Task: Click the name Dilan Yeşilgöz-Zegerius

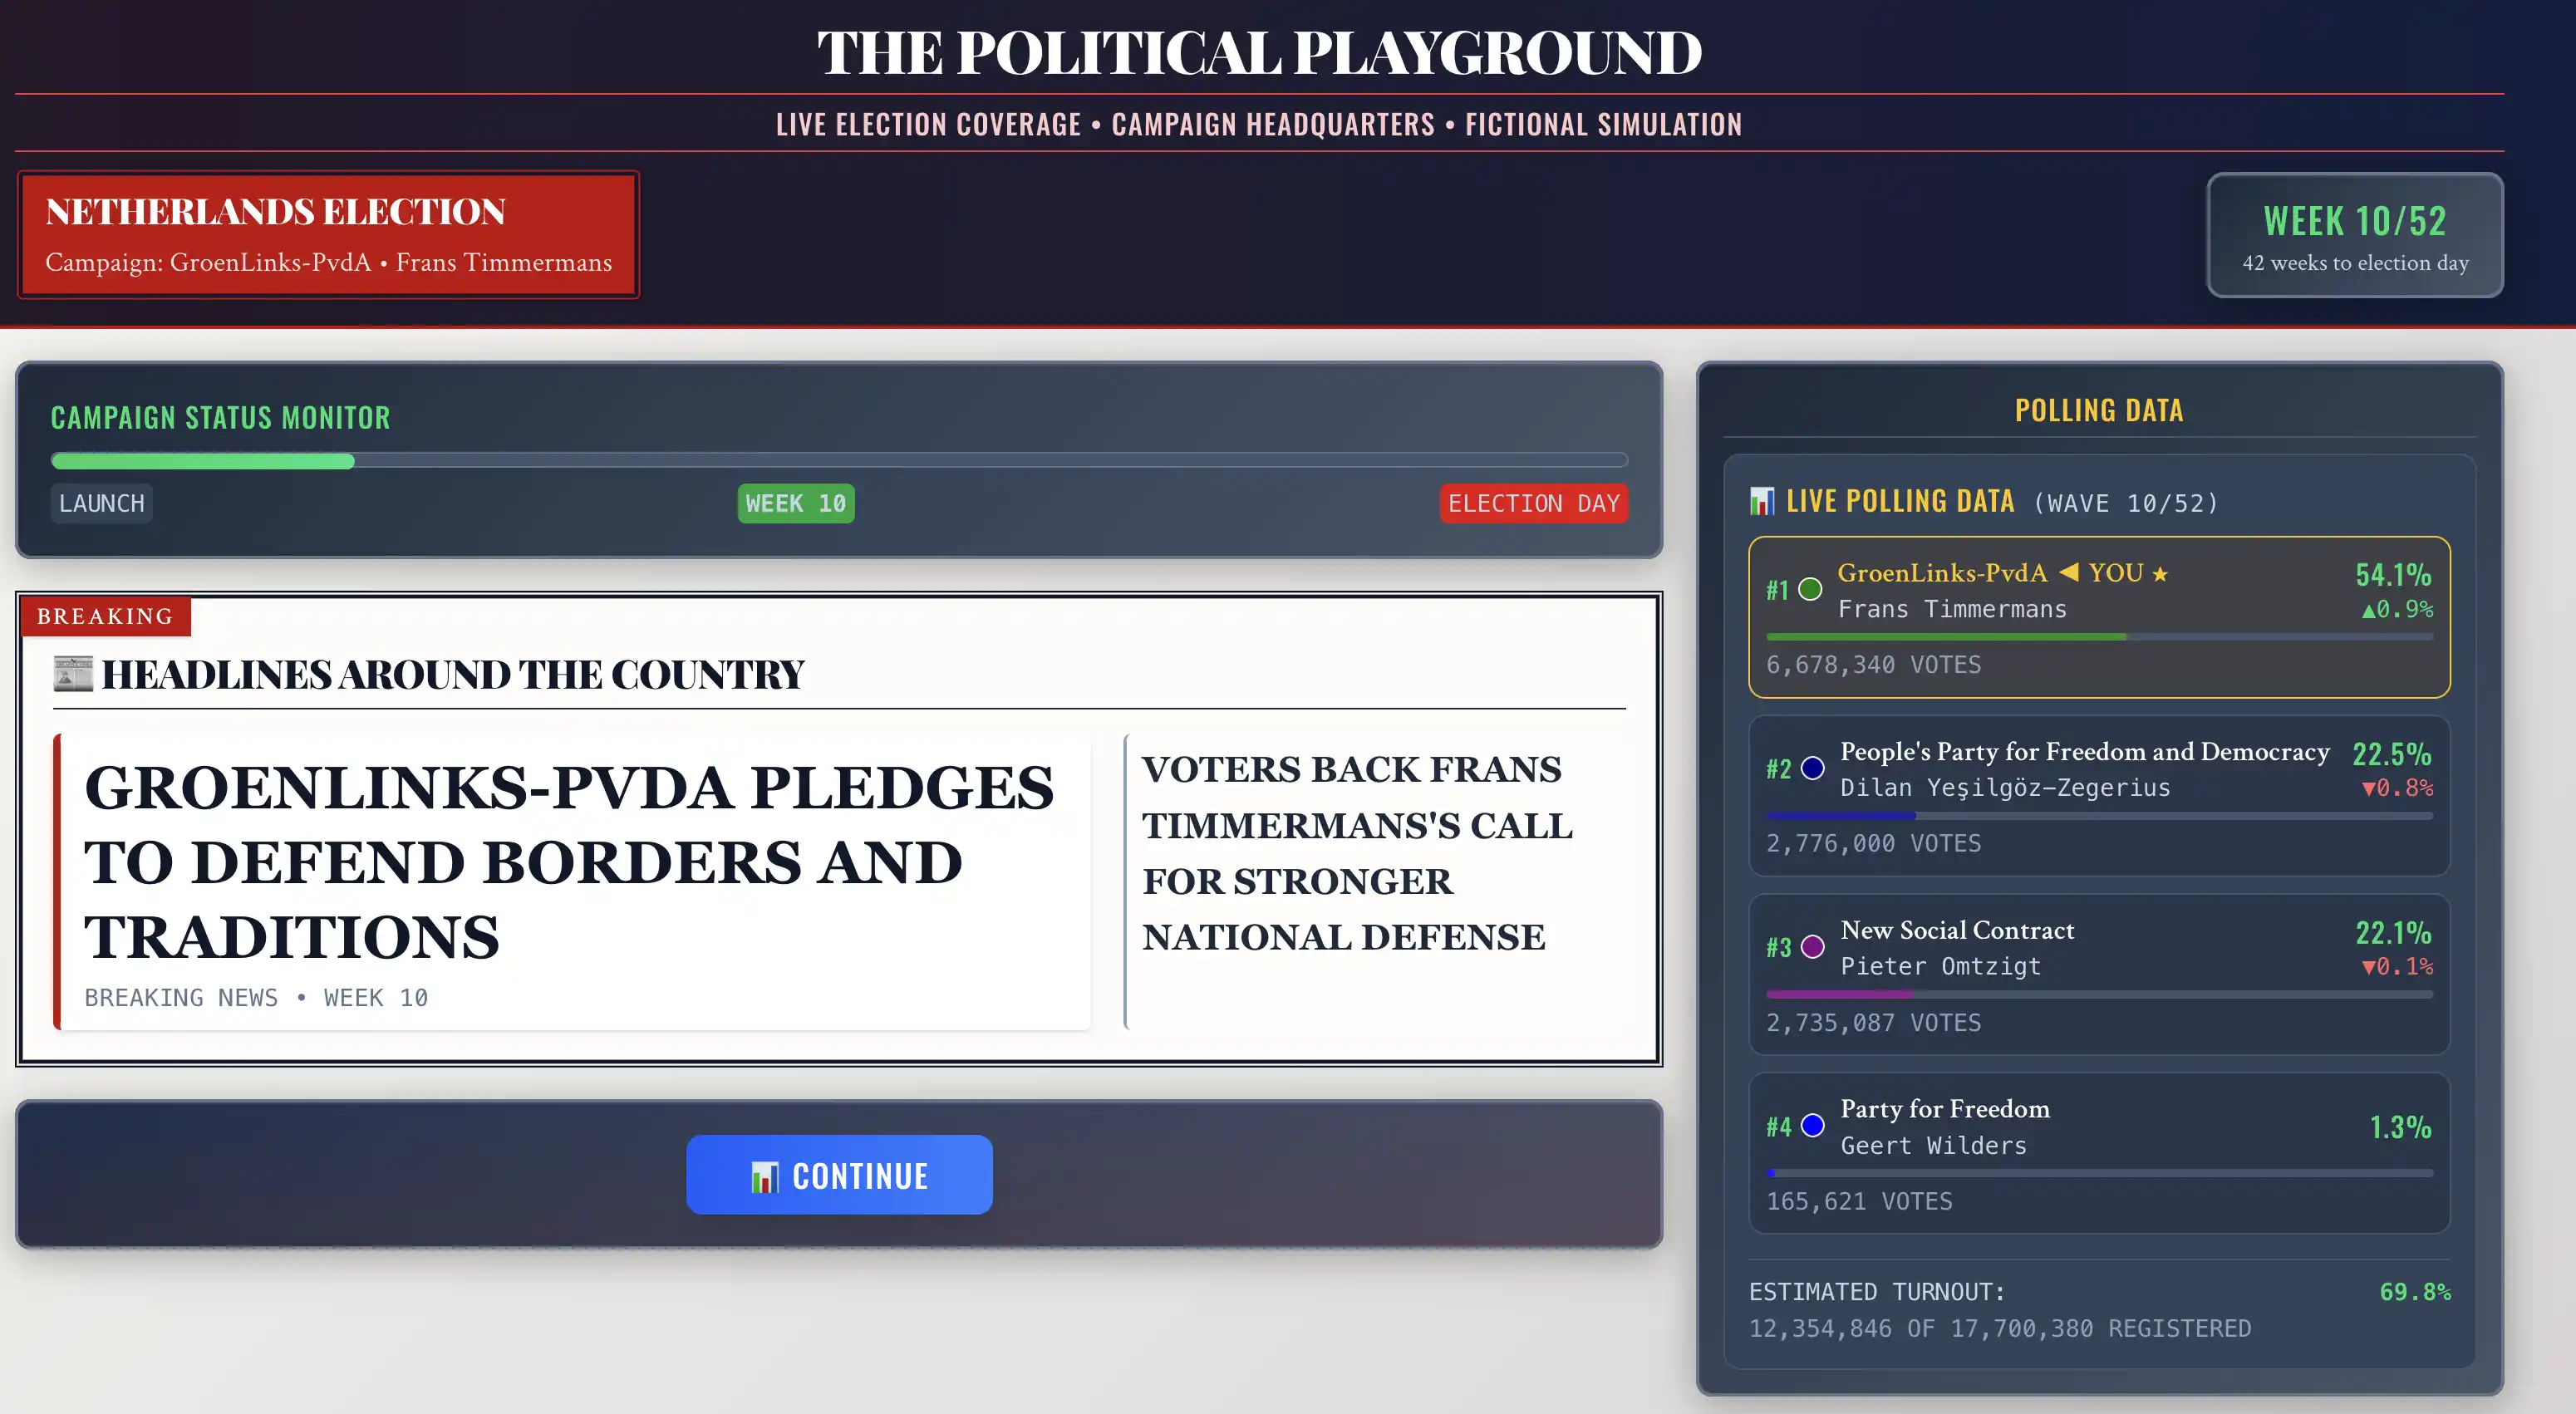Action: pyautogui.click(x=2005, y=788)
